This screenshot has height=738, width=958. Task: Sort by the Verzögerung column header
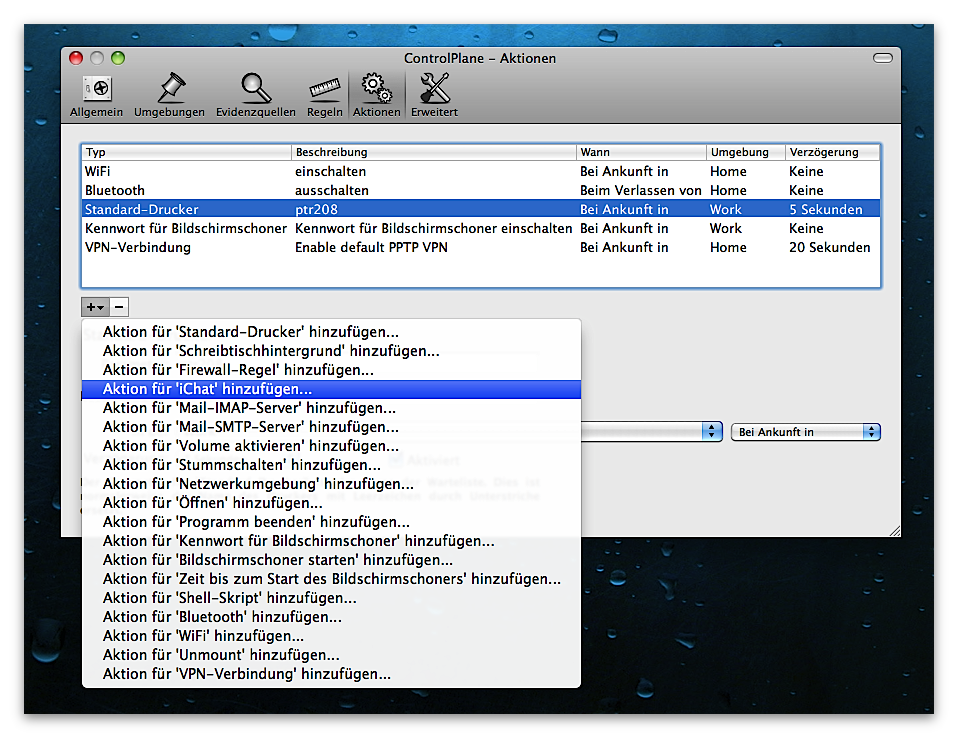833,152
